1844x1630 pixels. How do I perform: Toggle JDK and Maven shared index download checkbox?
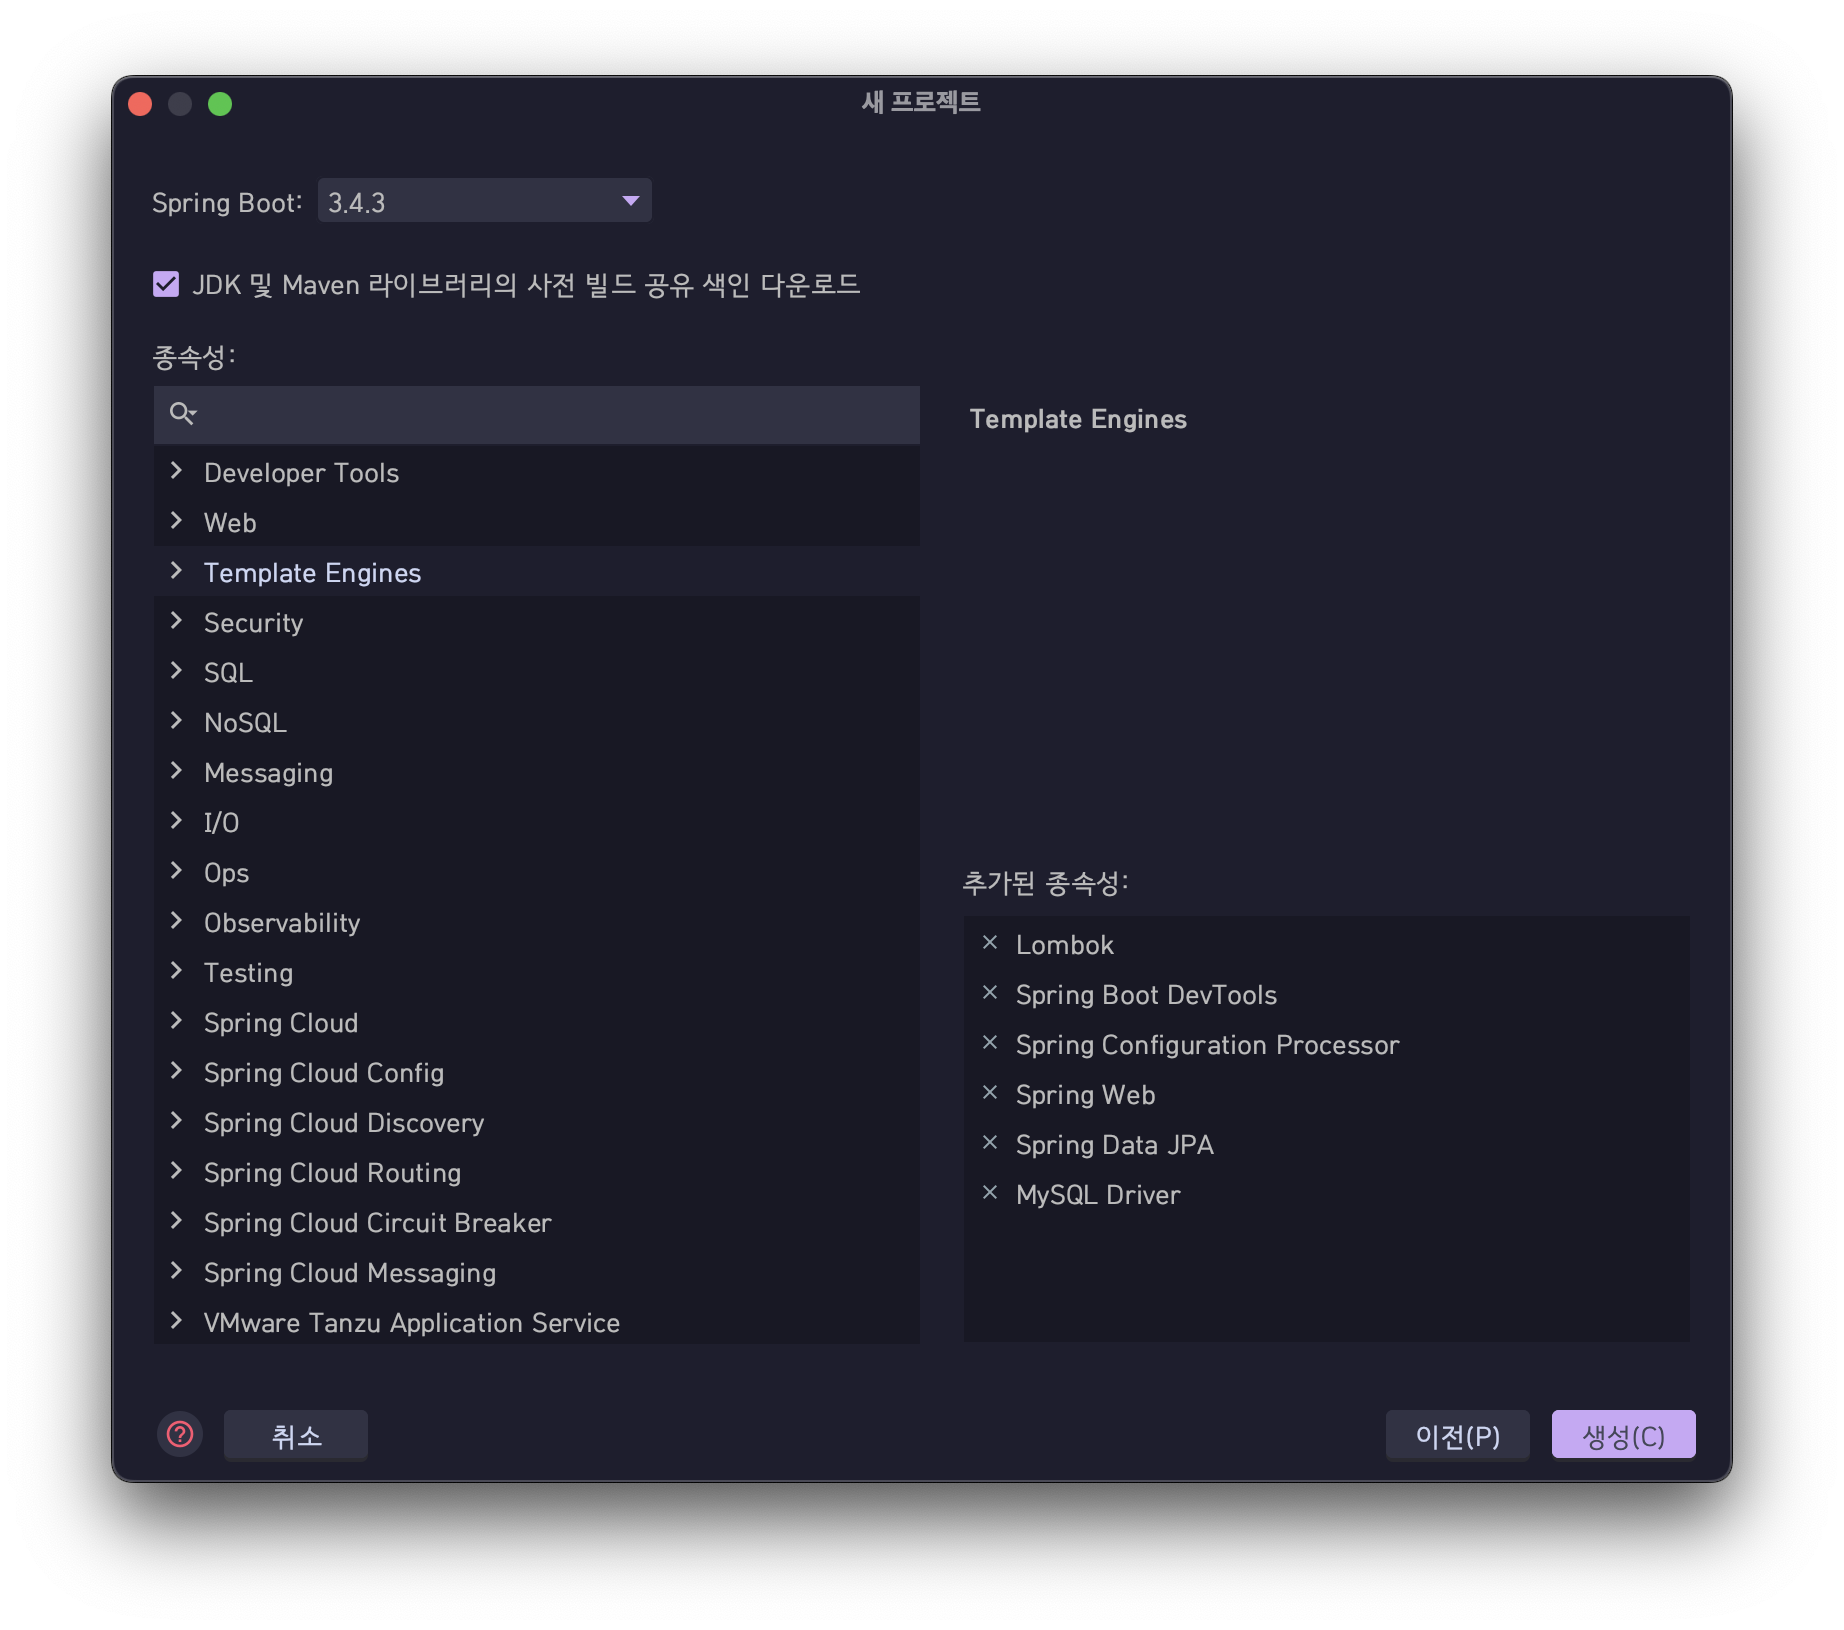point(166,284)
